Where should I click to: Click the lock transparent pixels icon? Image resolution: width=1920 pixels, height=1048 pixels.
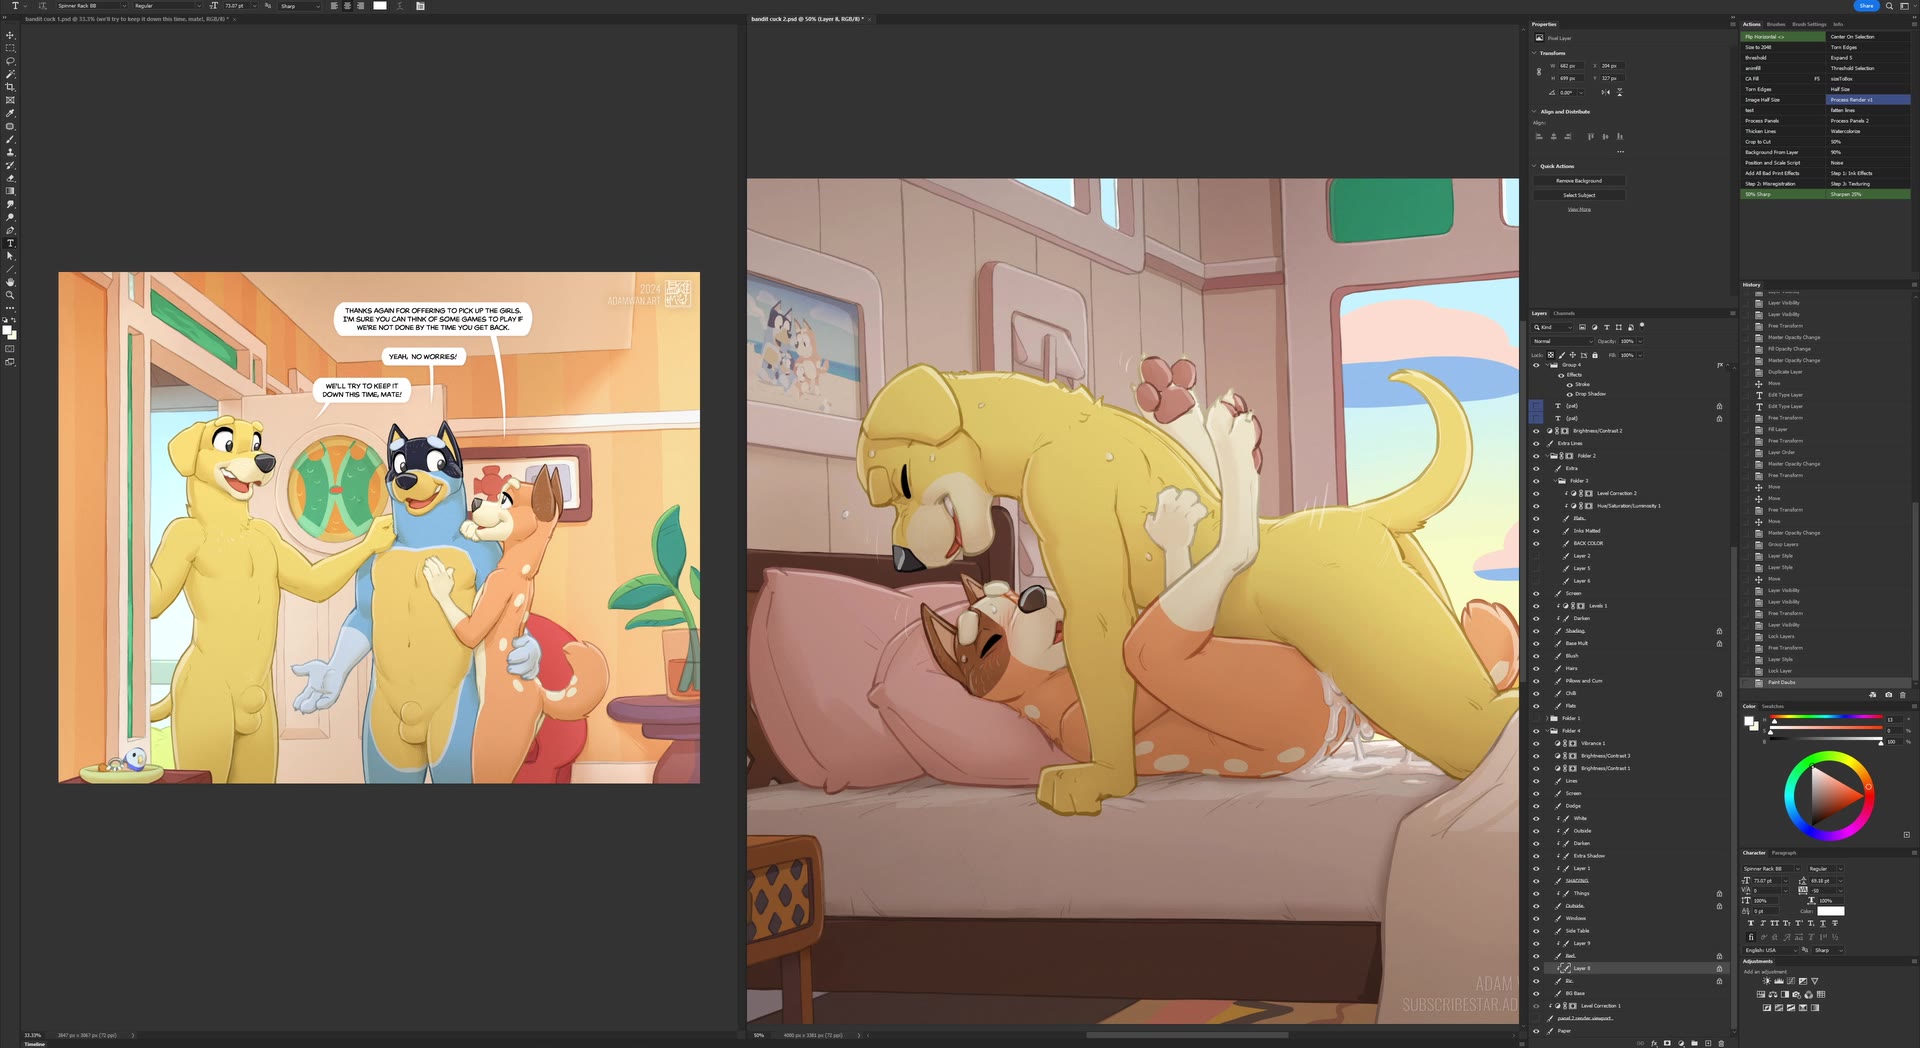(1551, 355)
